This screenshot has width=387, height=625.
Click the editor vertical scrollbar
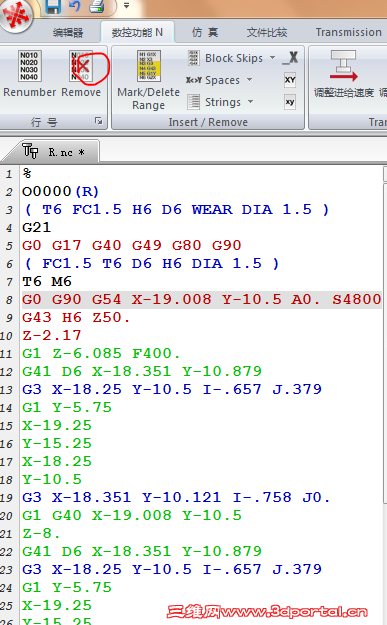[x=385, y=343]
